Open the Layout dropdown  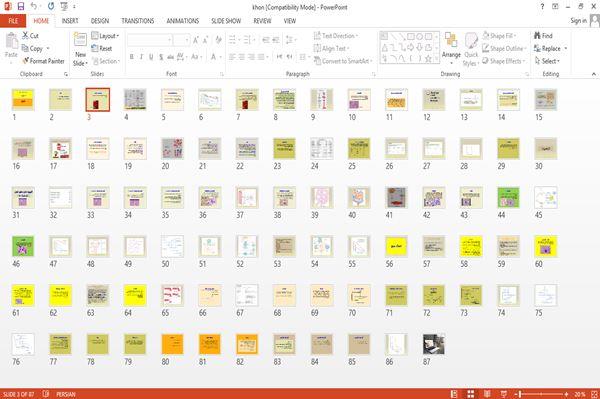point(106,36)
